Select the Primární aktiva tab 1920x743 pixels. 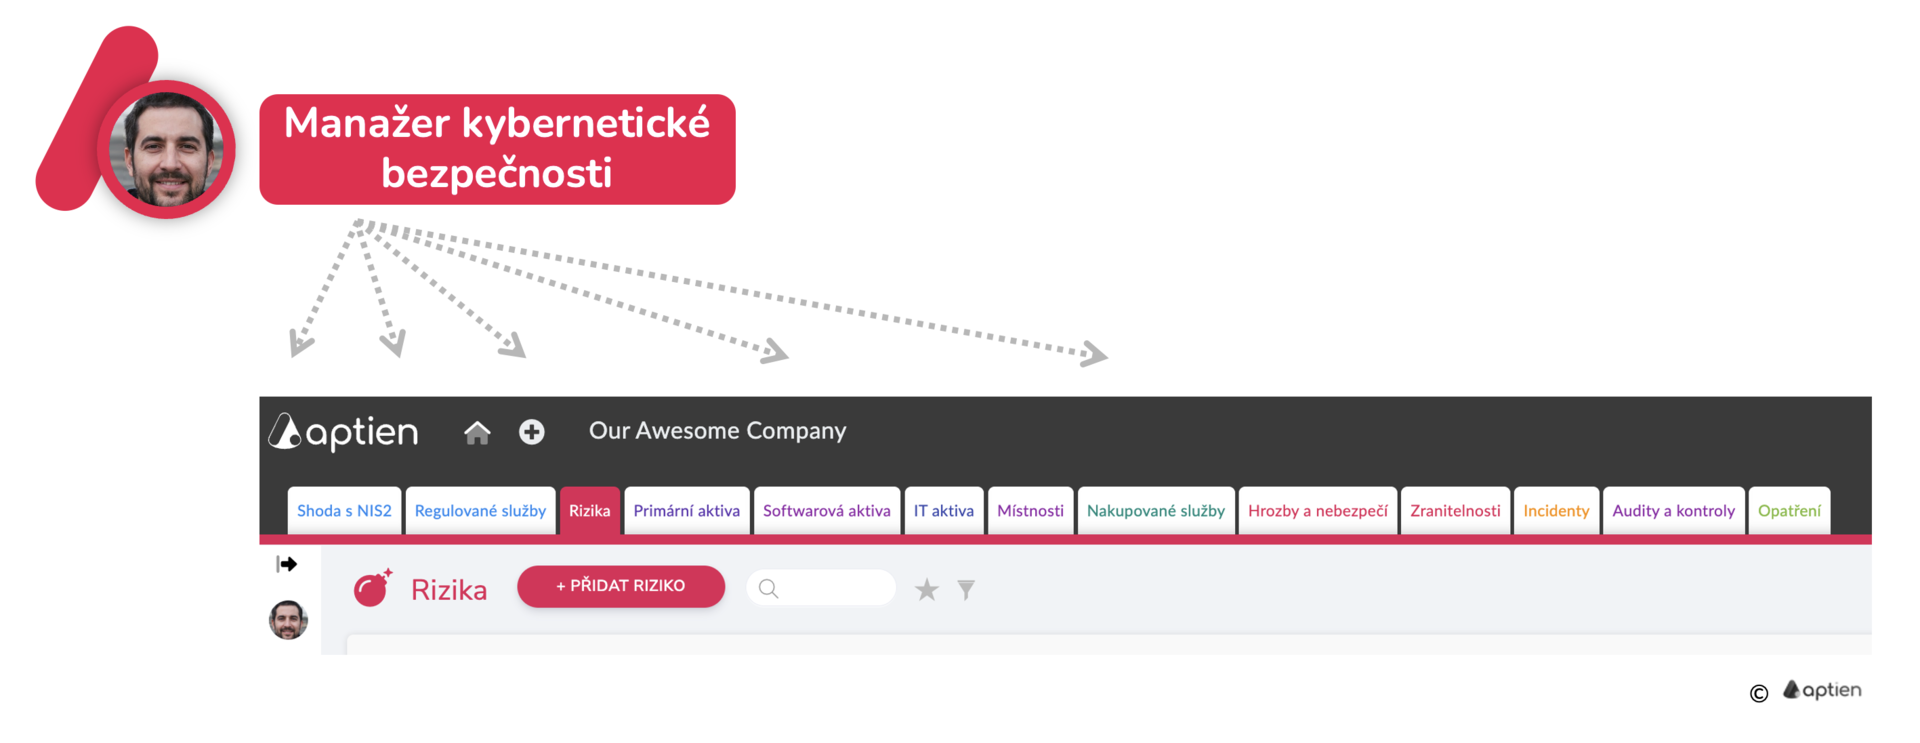687,511
